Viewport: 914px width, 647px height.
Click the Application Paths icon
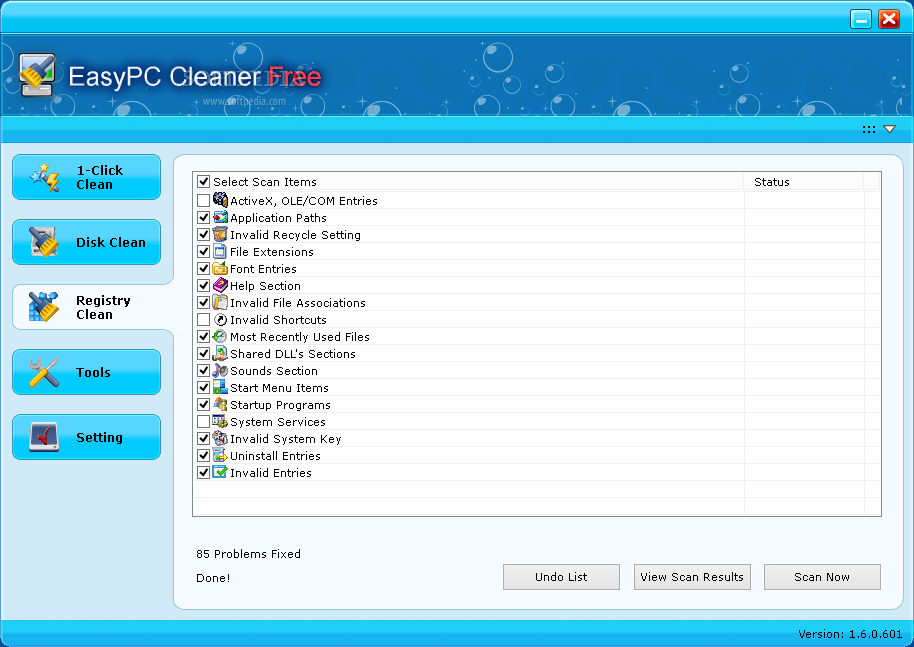coord(220,217)
